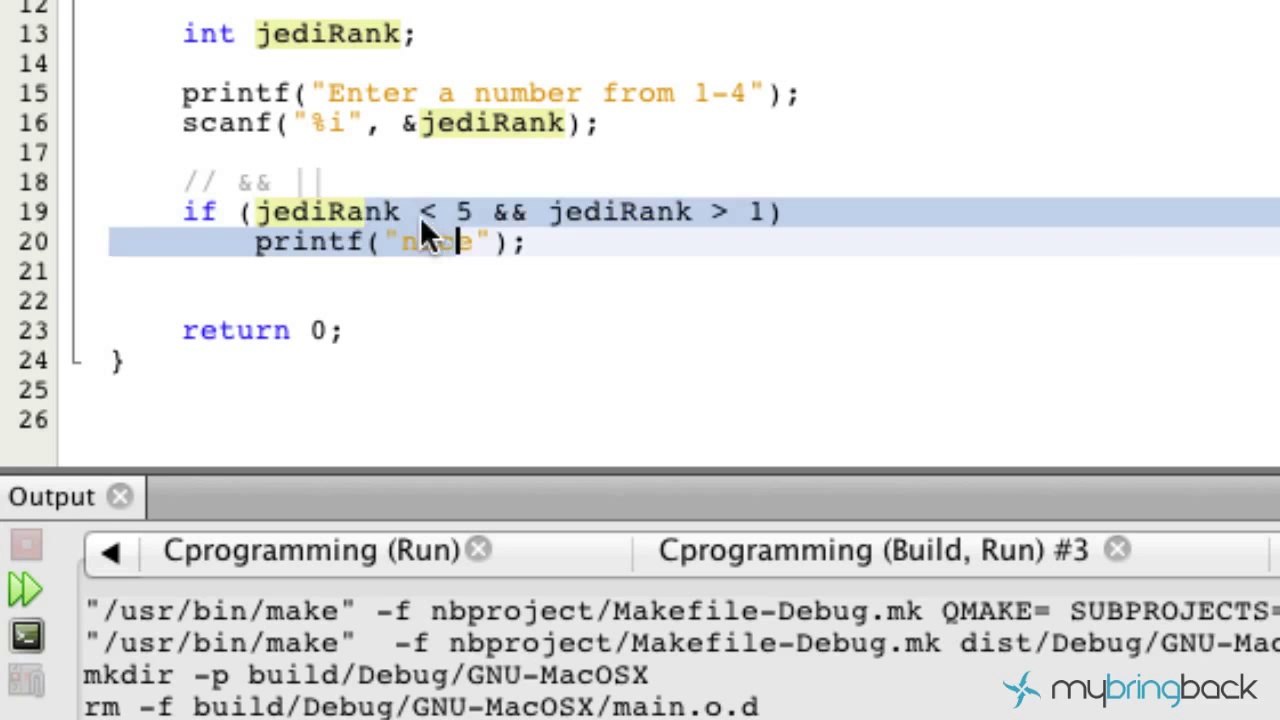Click the disabled stop icon in Output
This screenshot has height=720, width=1280.
pyautogui.click(x=27, y=545)
